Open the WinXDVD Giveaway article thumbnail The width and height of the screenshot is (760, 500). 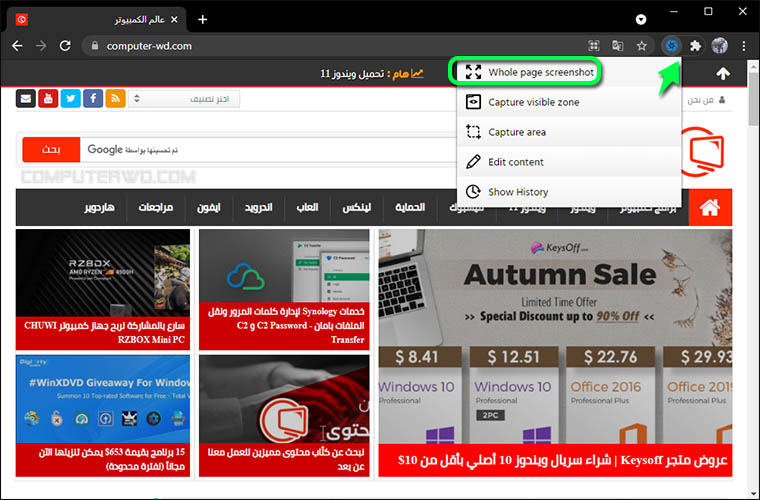tap(103, 399)
